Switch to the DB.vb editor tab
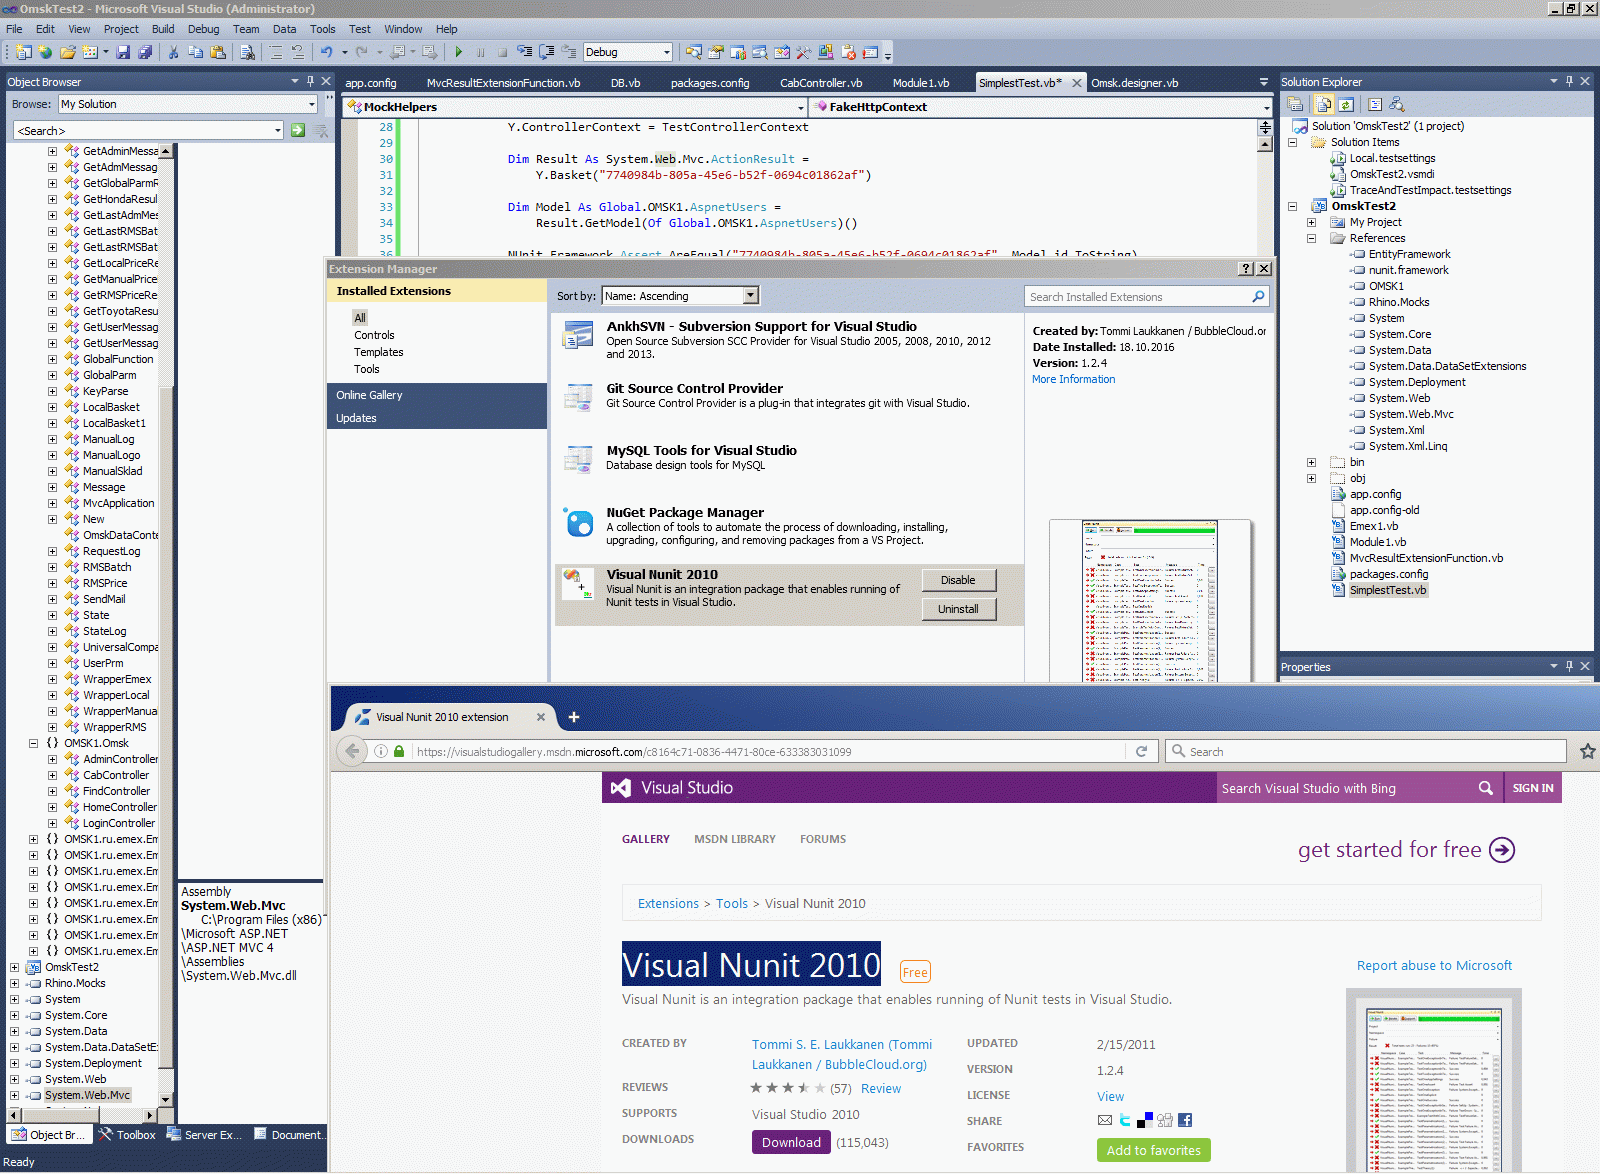This screenshot has height=1174, width=1600. (x=626, y=83)
